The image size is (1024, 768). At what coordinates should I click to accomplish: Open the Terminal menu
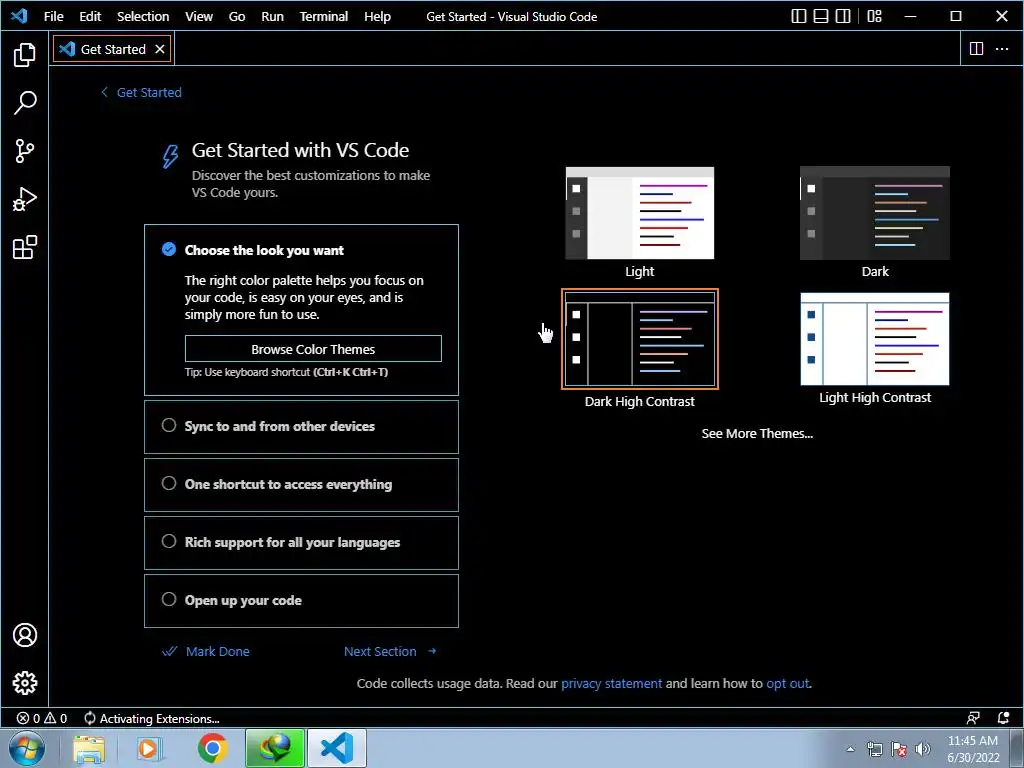tap(323, 16)
